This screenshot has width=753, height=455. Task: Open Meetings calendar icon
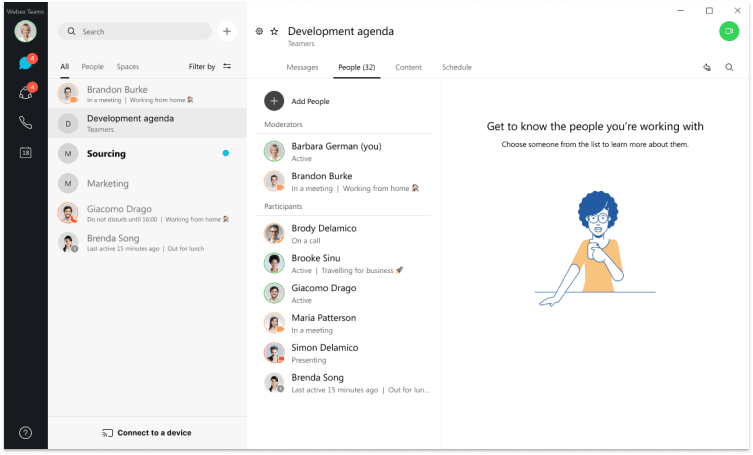(x=25, y=153)
